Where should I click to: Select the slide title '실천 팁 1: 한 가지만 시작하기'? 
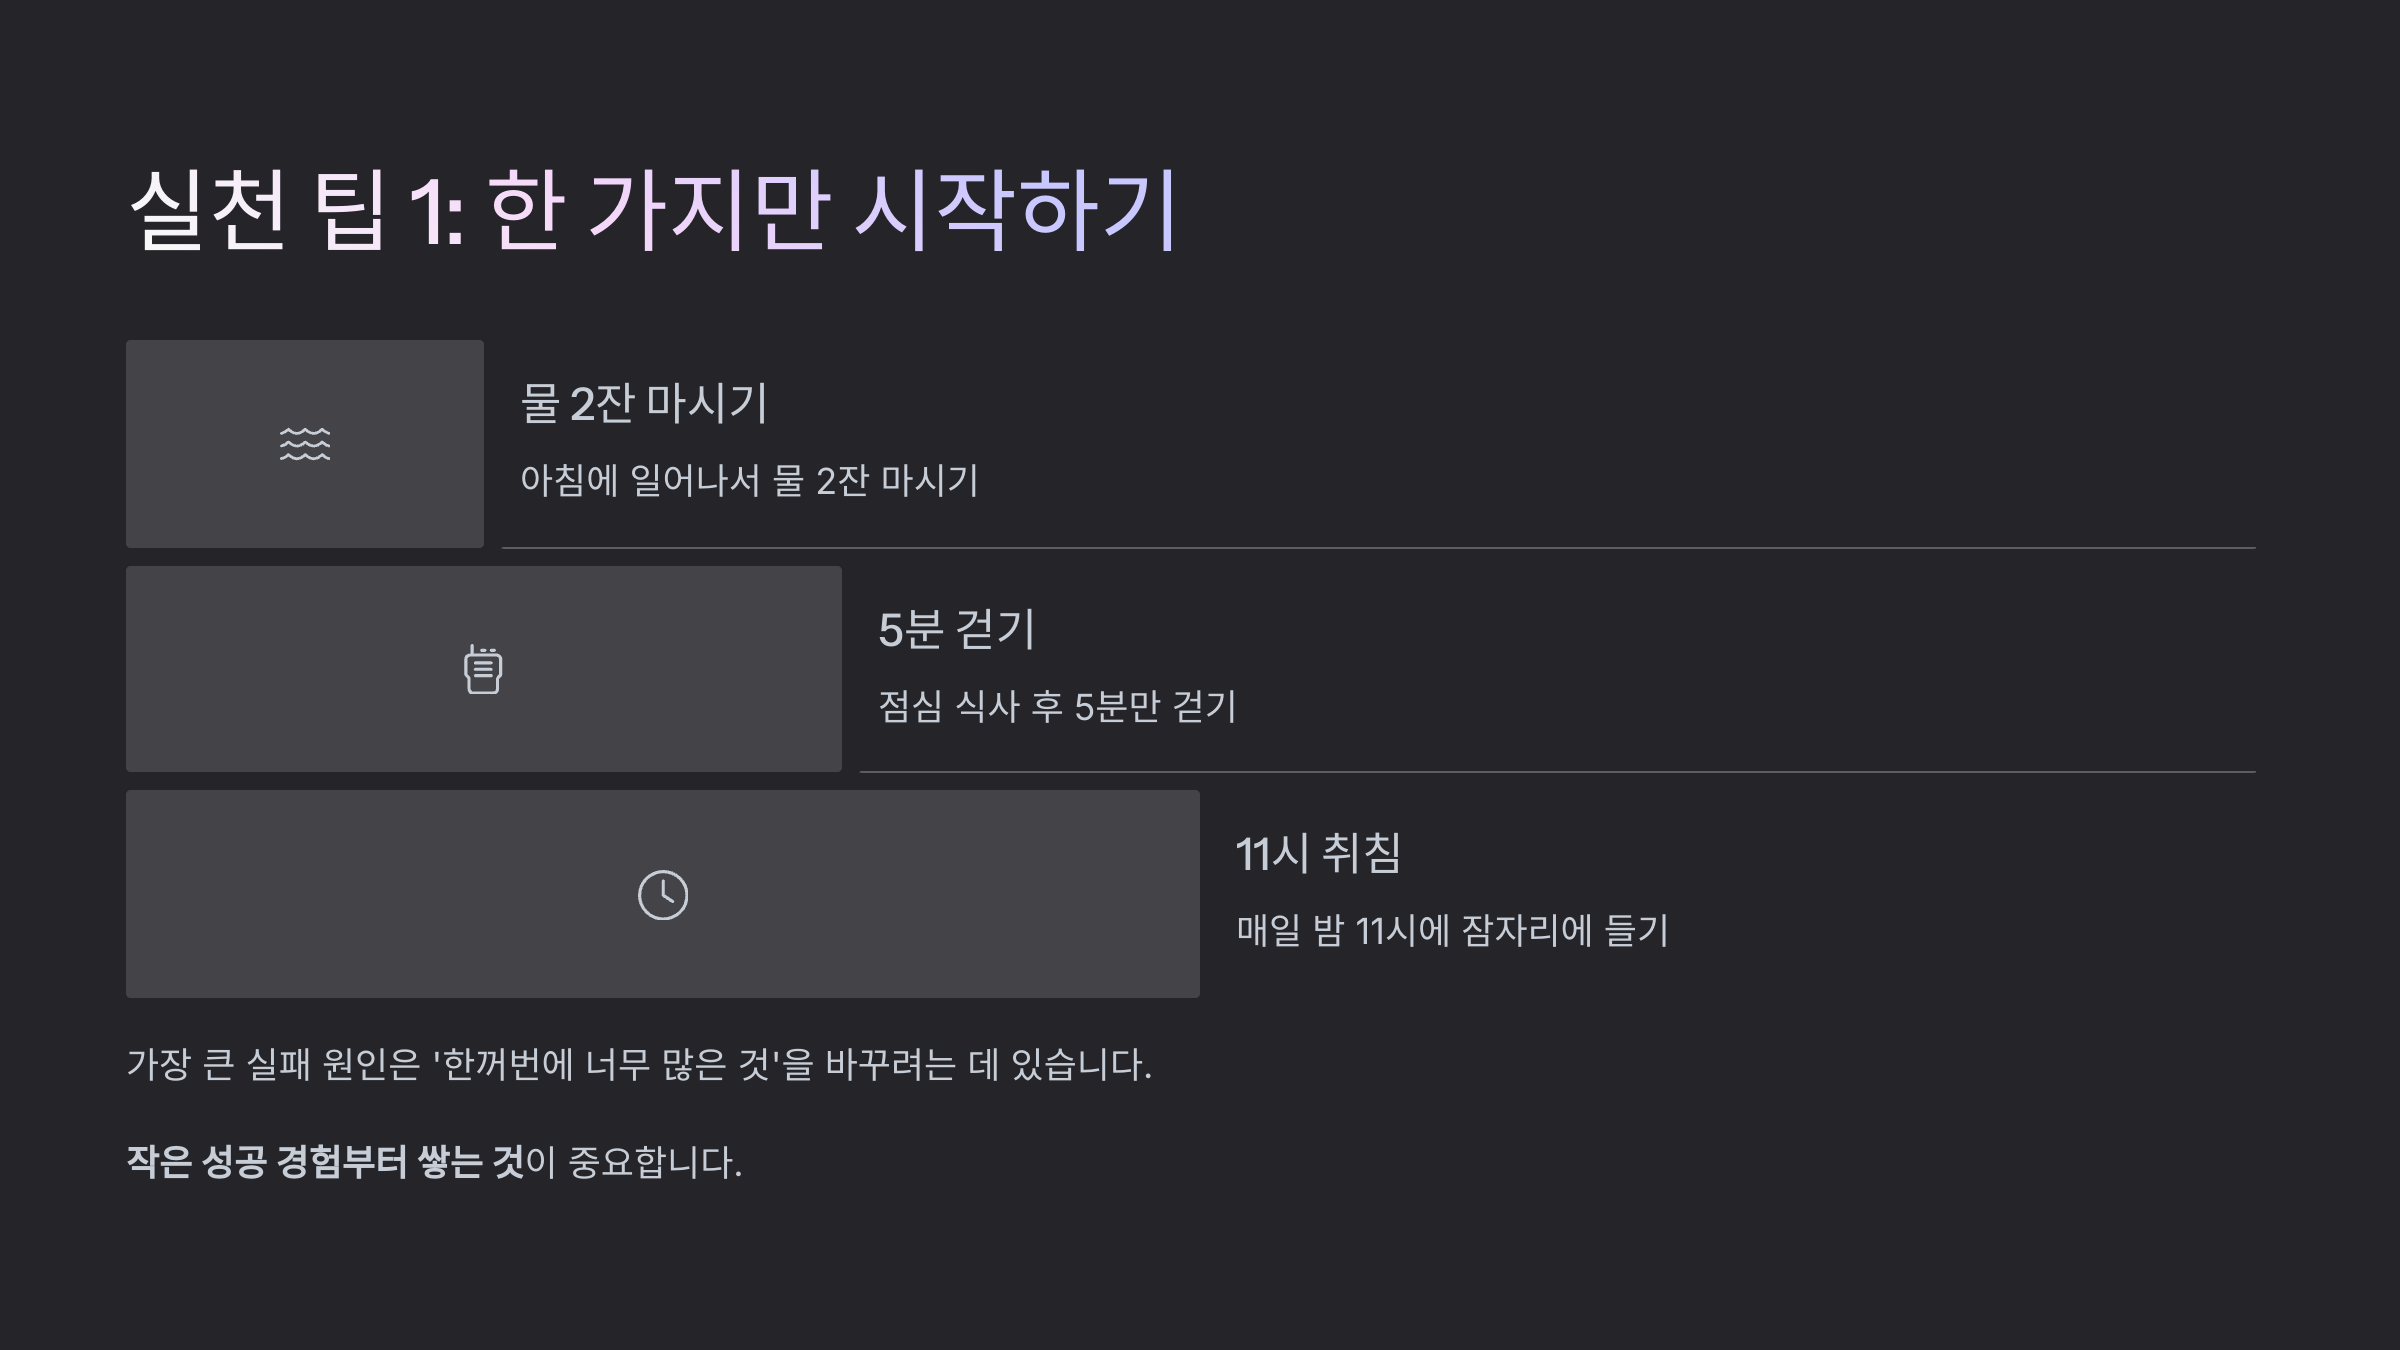point(654,209)
